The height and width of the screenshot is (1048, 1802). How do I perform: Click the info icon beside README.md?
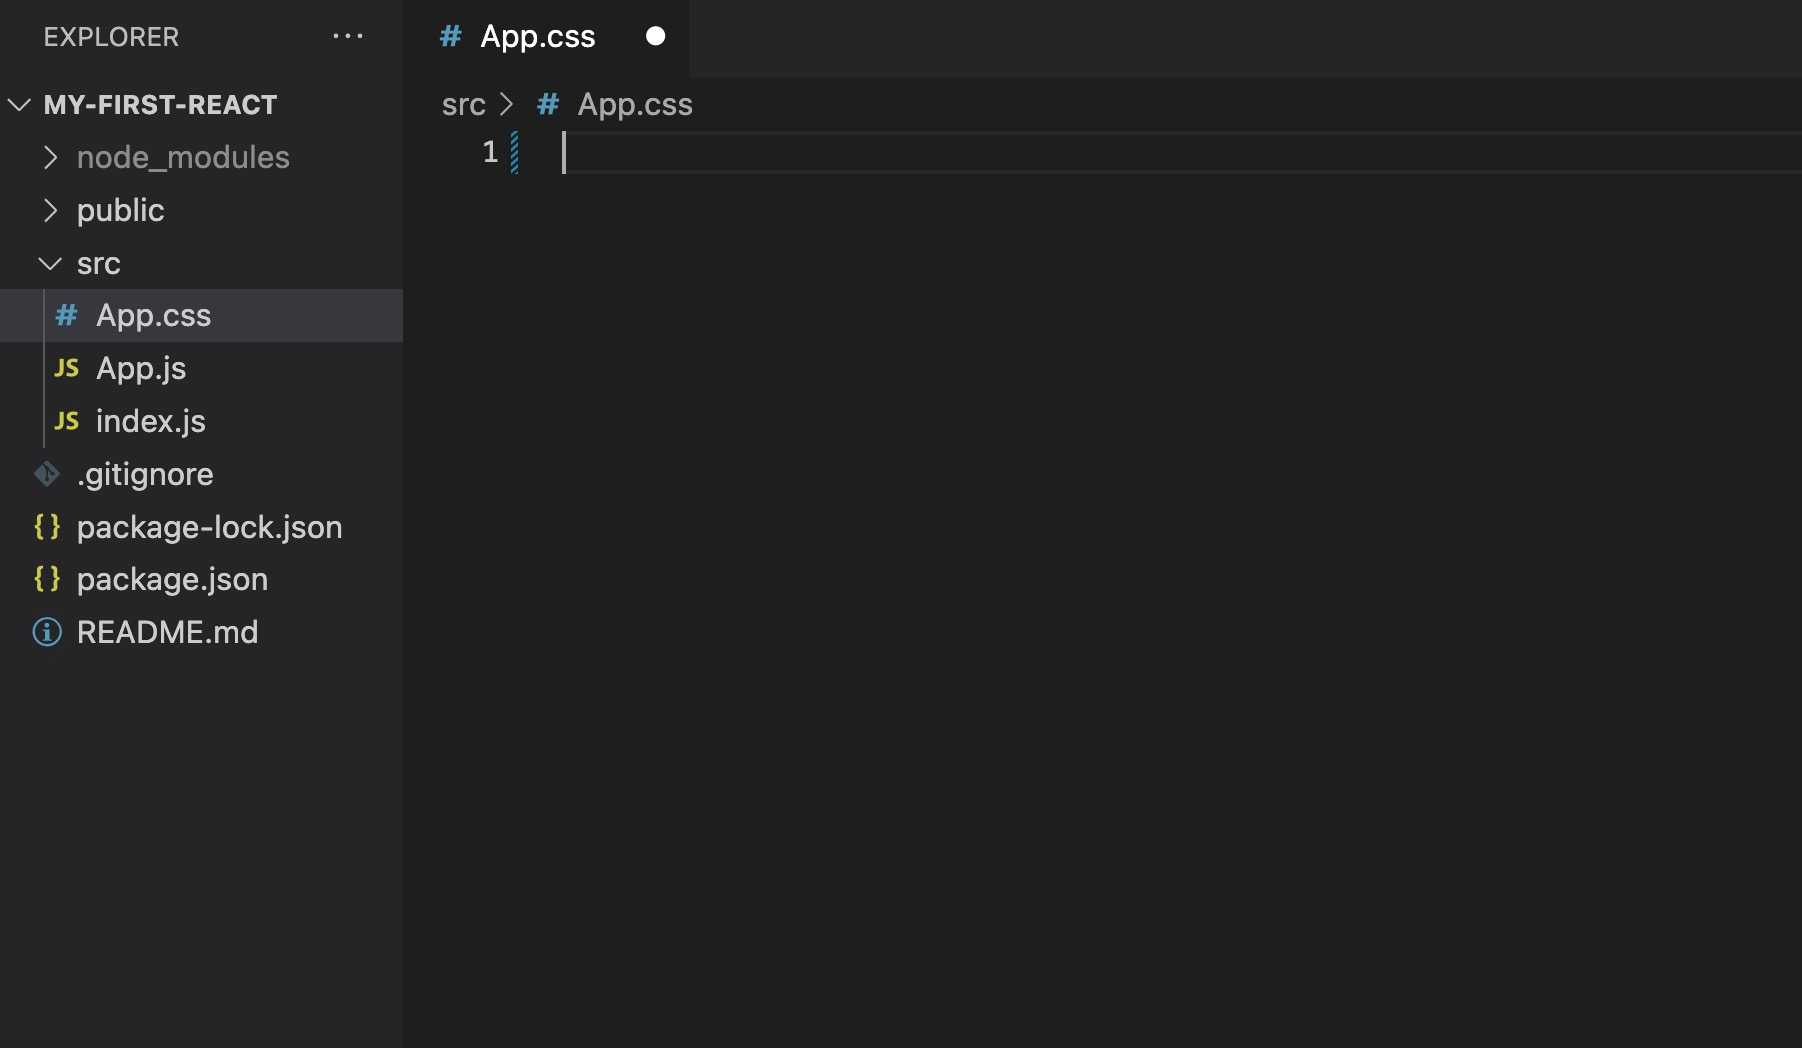pyautogui.click(x=47, y=631)
